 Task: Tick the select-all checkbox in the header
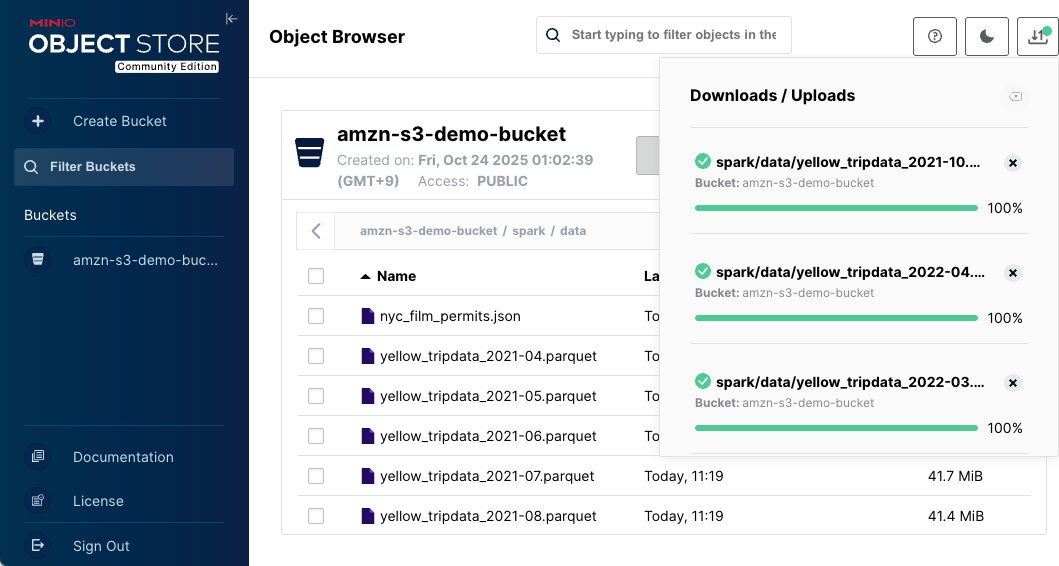tap(316, 276)
